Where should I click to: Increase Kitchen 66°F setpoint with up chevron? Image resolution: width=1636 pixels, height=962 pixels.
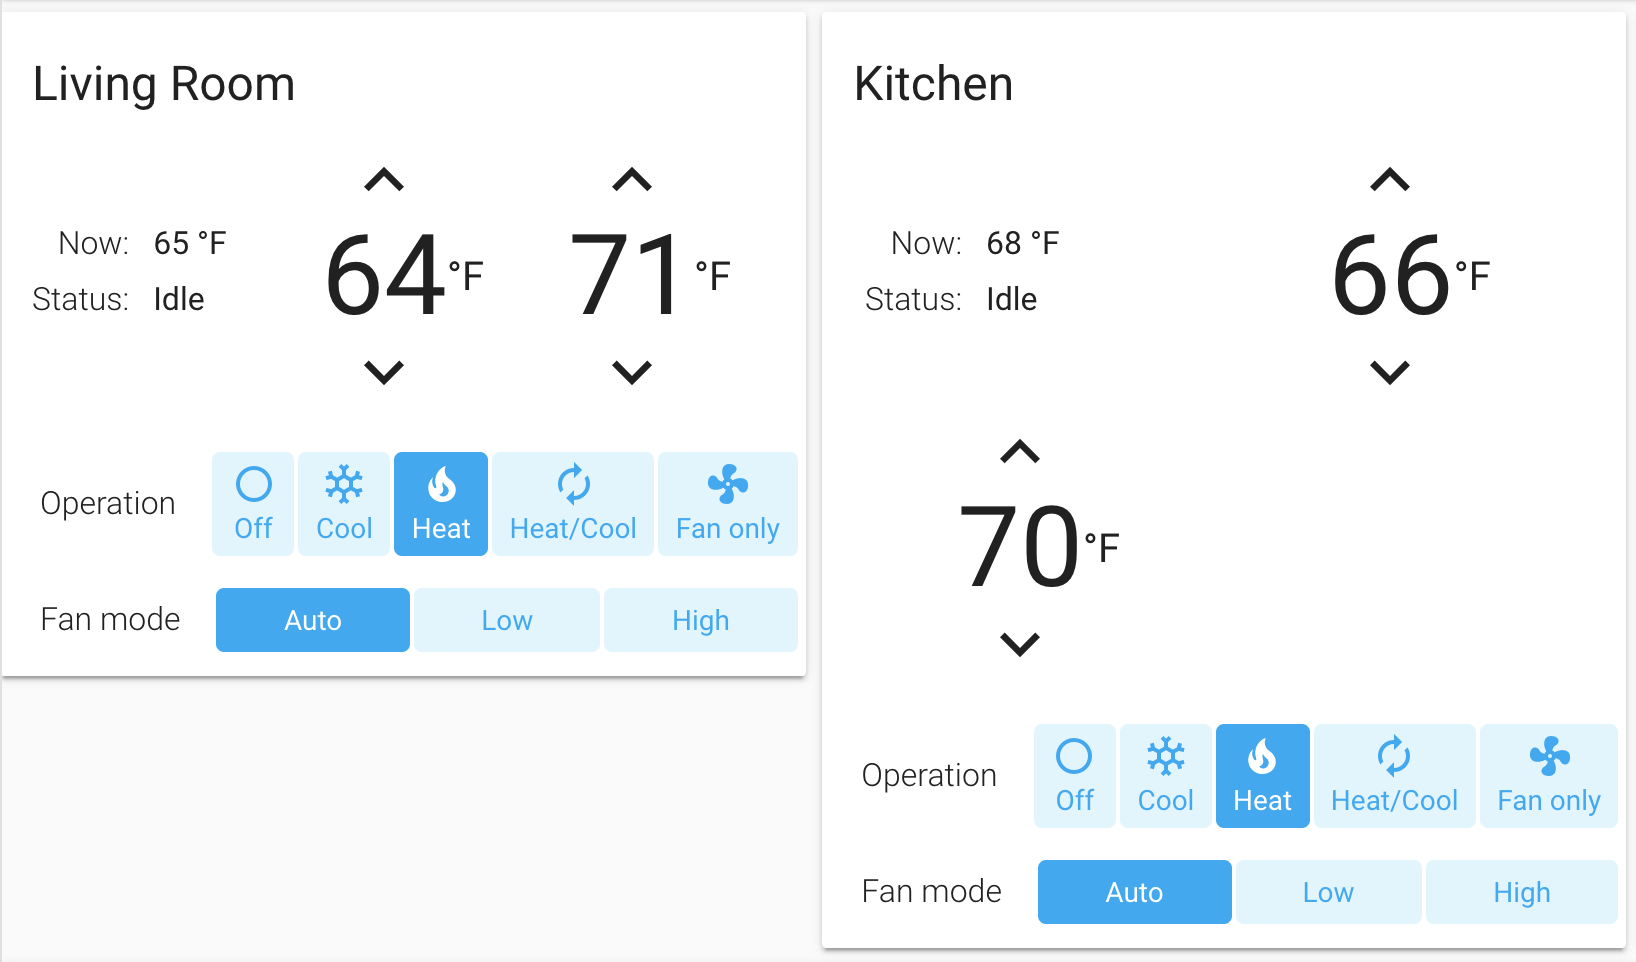click(1390, 180)
